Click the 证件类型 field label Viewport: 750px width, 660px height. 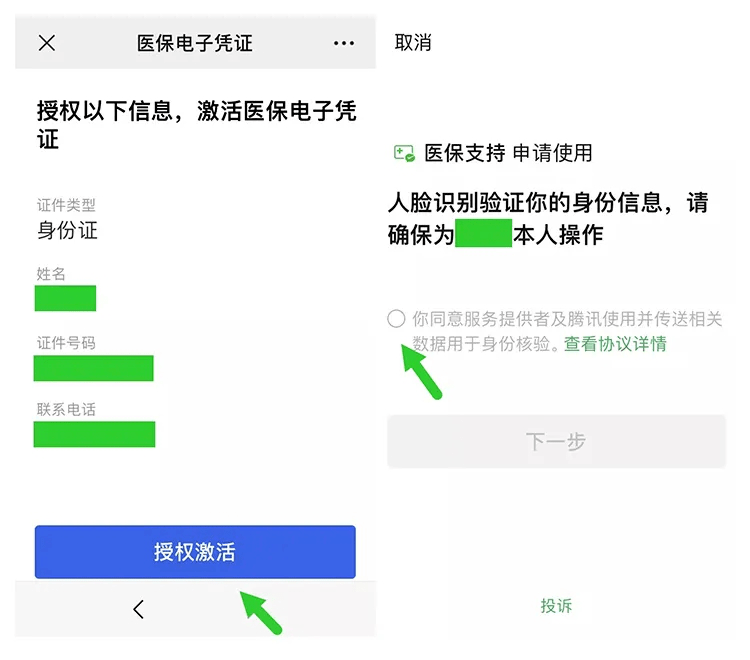(66, 205)
